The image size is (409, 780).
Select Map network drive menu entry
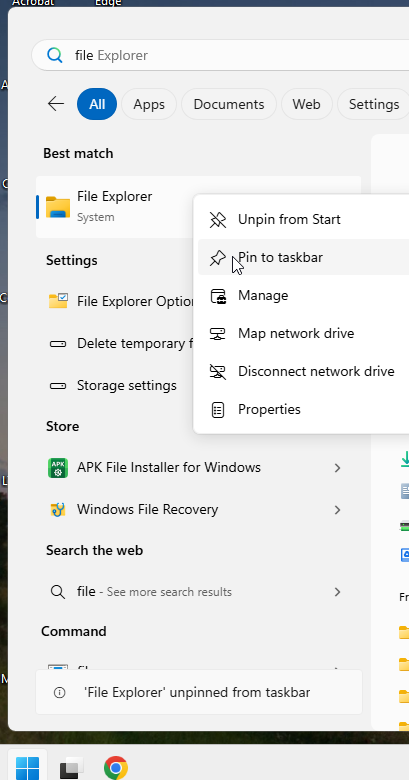304,333
